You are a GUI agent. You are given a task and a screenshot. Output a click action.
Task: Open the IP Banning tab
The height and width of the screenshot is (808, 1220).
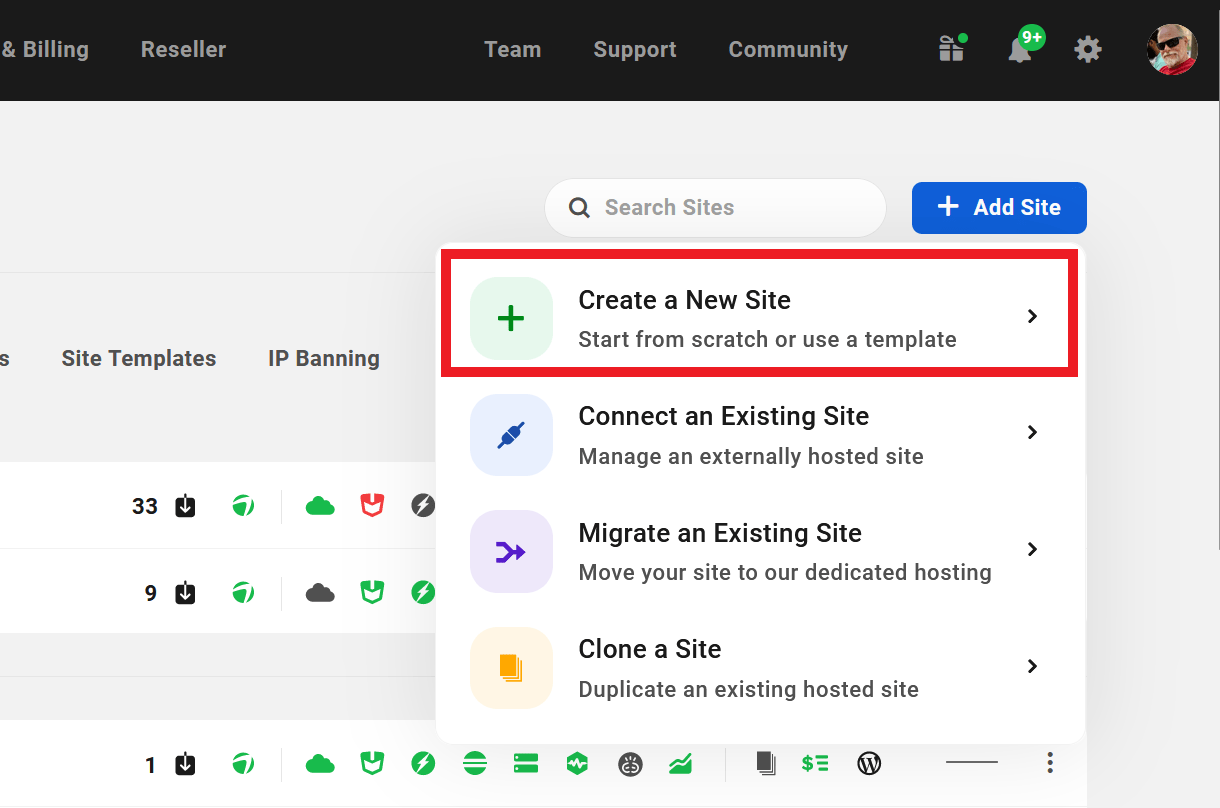click(324, 358)
